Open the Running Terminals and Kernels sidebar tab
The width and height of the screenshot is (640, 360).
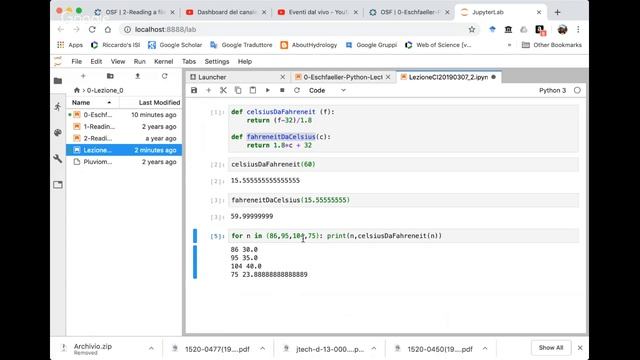(58, 107)
